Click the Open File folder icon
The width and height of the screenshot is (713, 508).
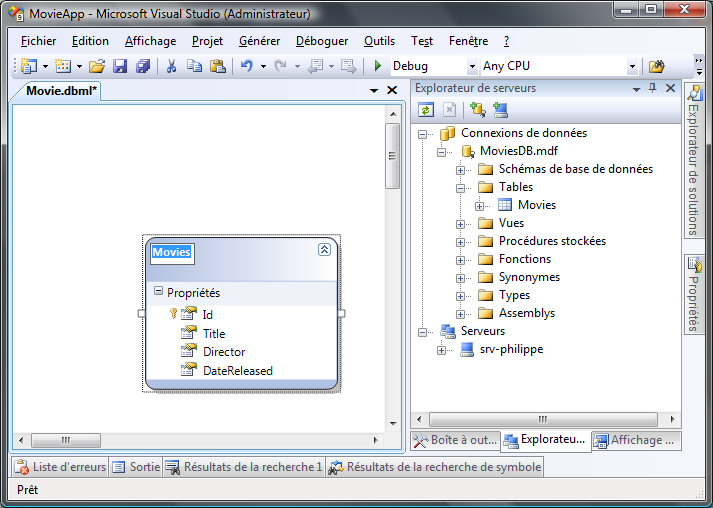tap(97, 66)
